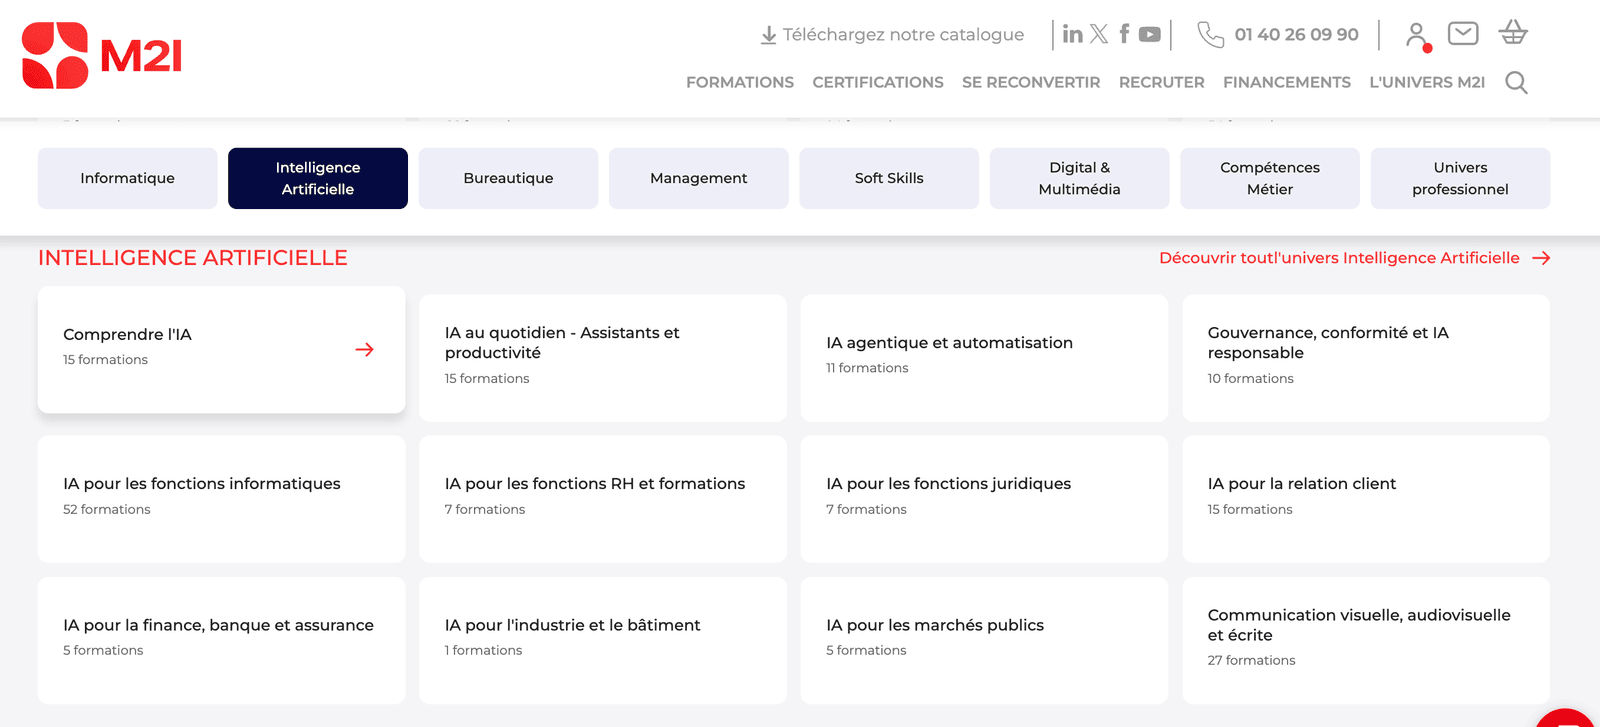Click the '1 formations' count text
The image size is (1600, 727).
[x=483, y=650]
